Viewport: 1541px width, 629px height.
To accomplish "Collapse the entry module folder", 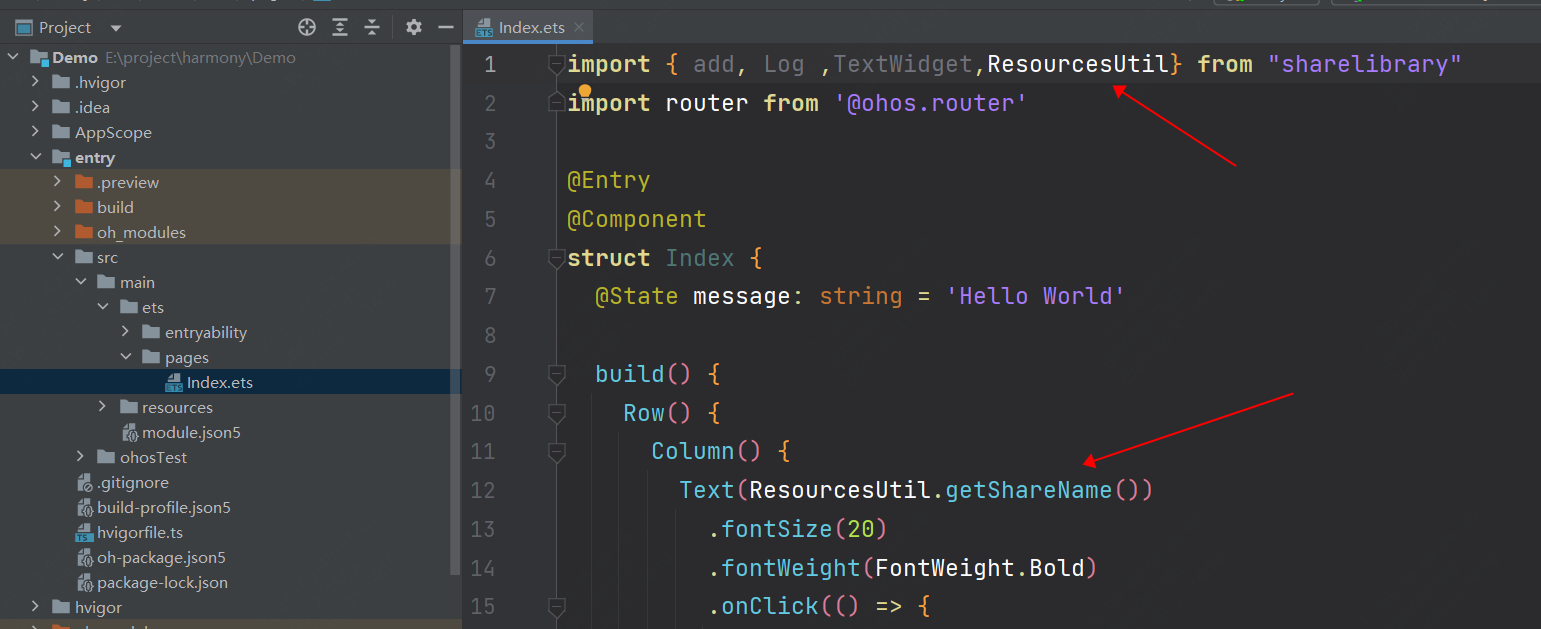I will [x=37, y=157].
